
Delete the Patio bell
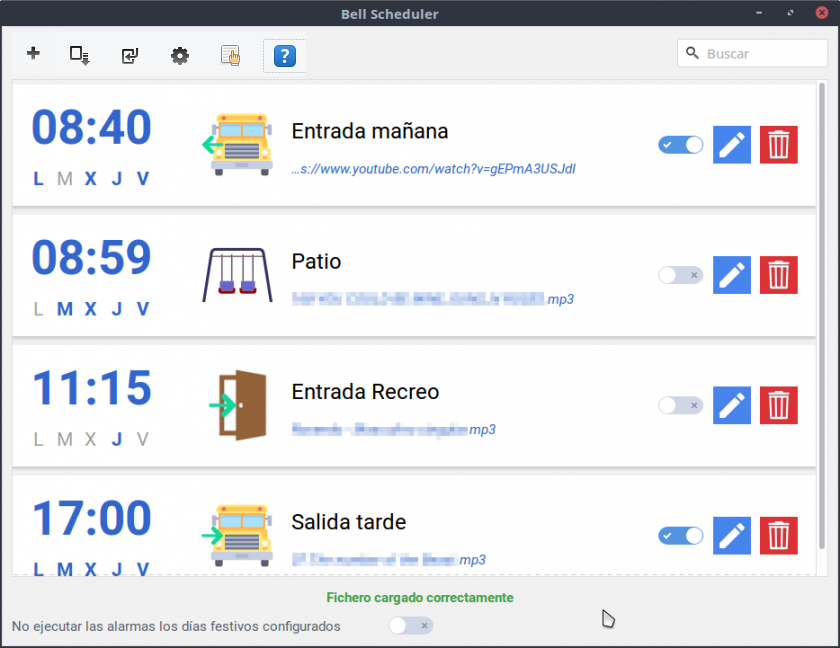coord(779,275)
